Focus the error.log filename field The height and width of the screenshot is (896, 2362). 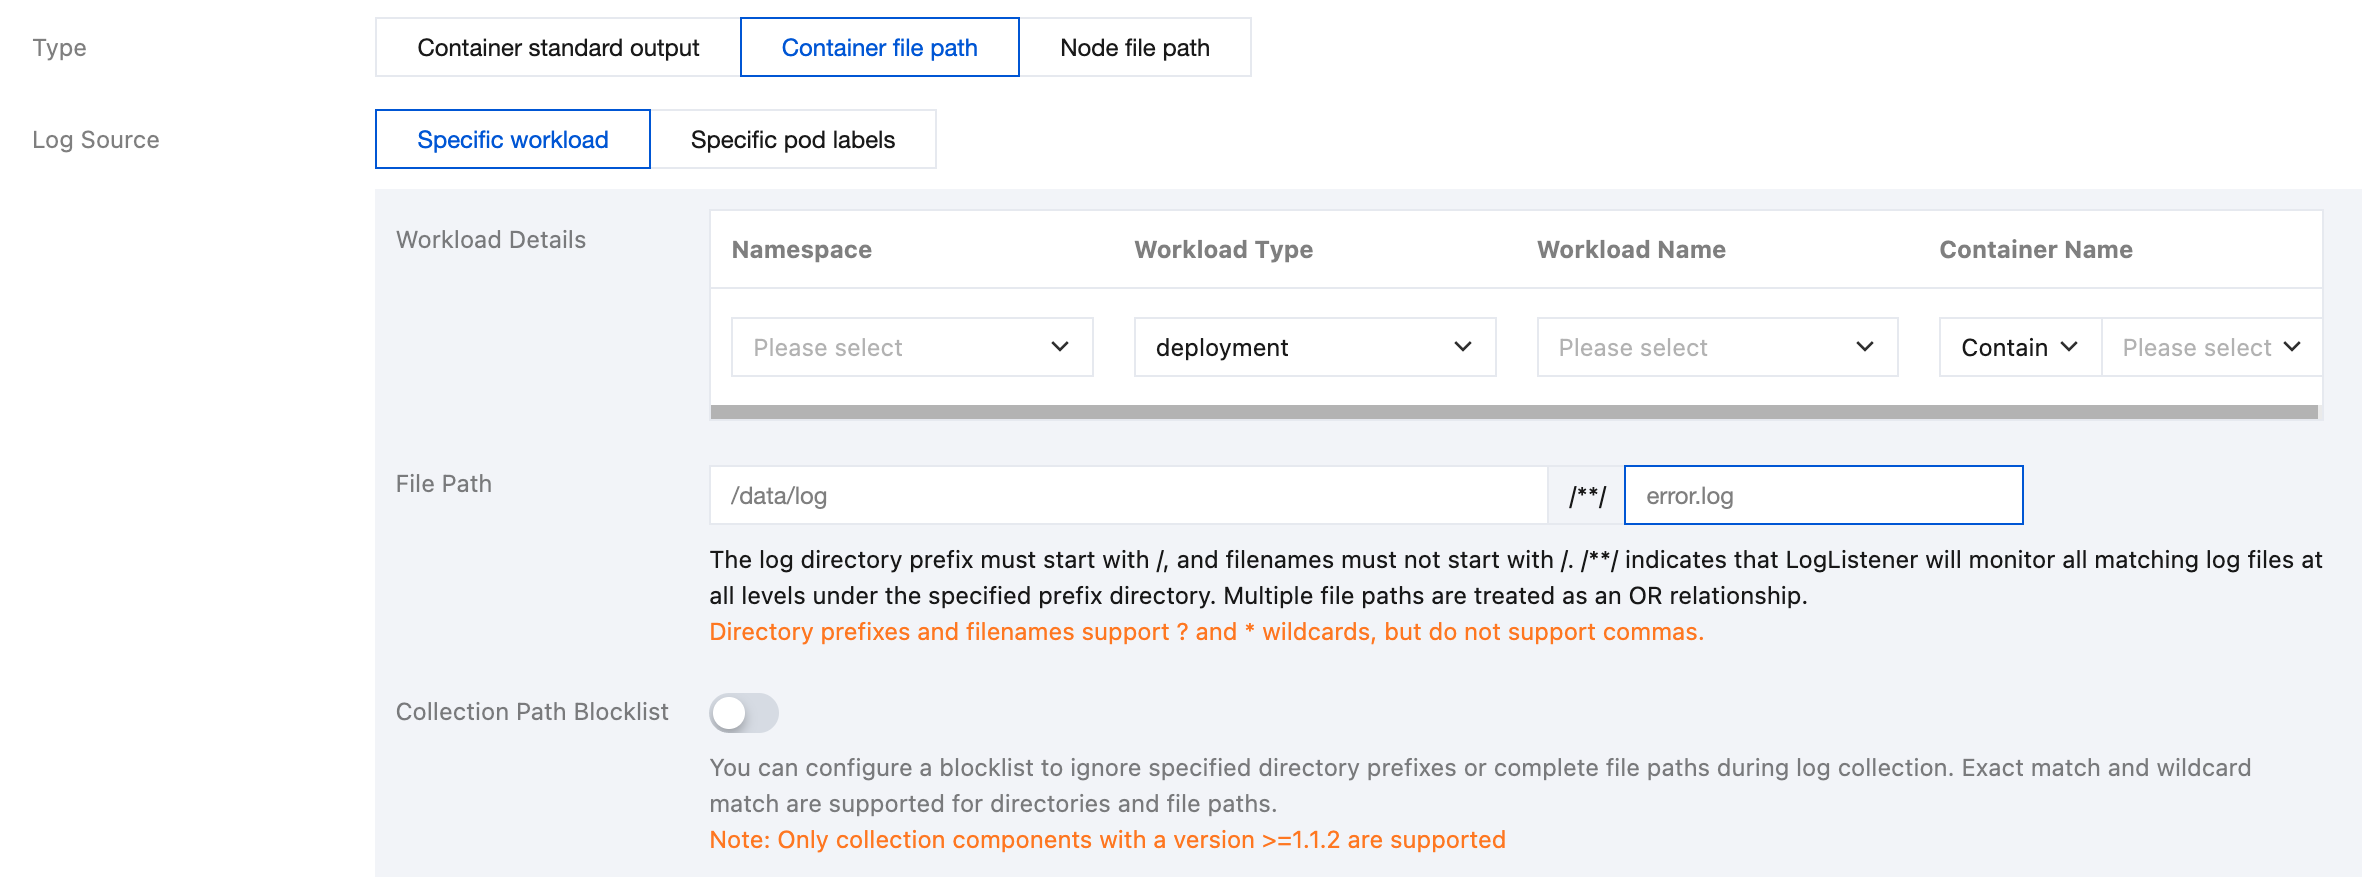(x=1822, y=496)
